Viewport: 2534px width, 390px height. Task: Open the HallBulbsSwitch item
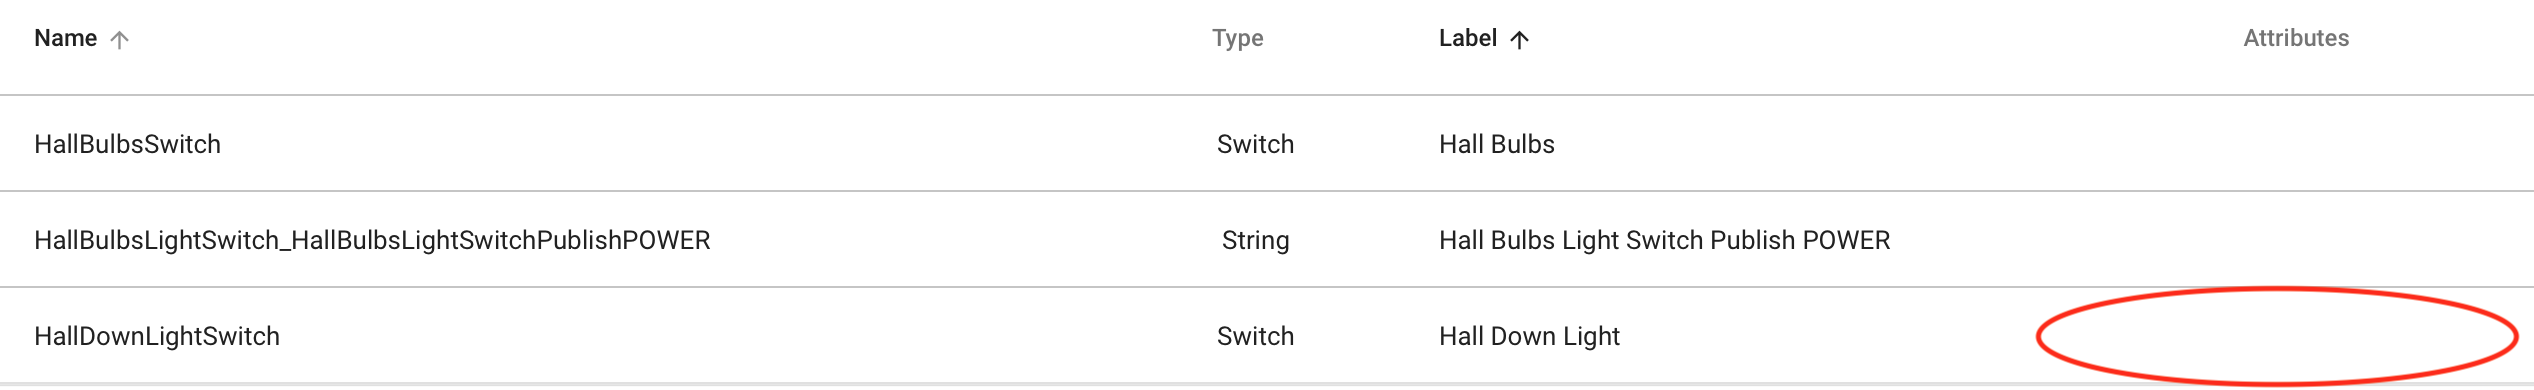127,144
